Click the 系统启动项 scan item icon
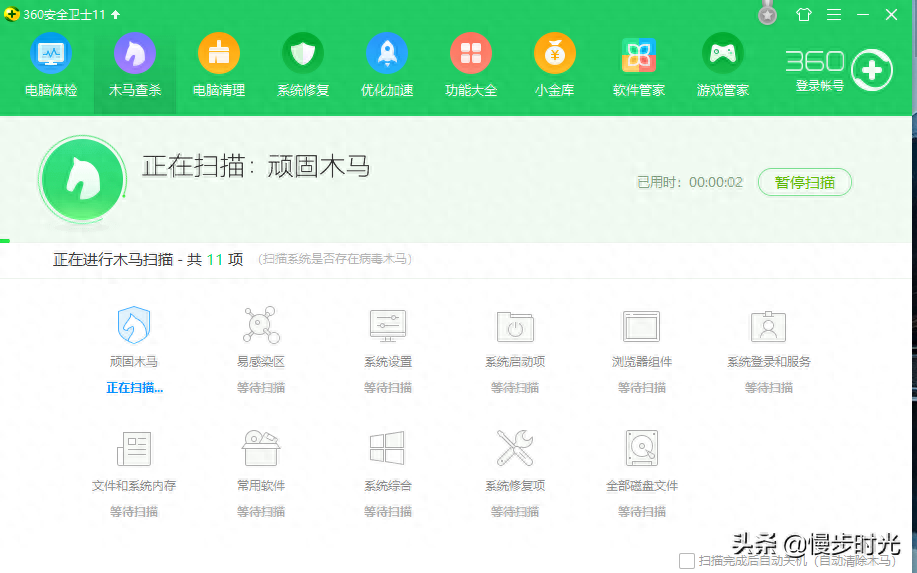Image resolution: width=917 pixels, height=573 pixels. pos(515,326)
